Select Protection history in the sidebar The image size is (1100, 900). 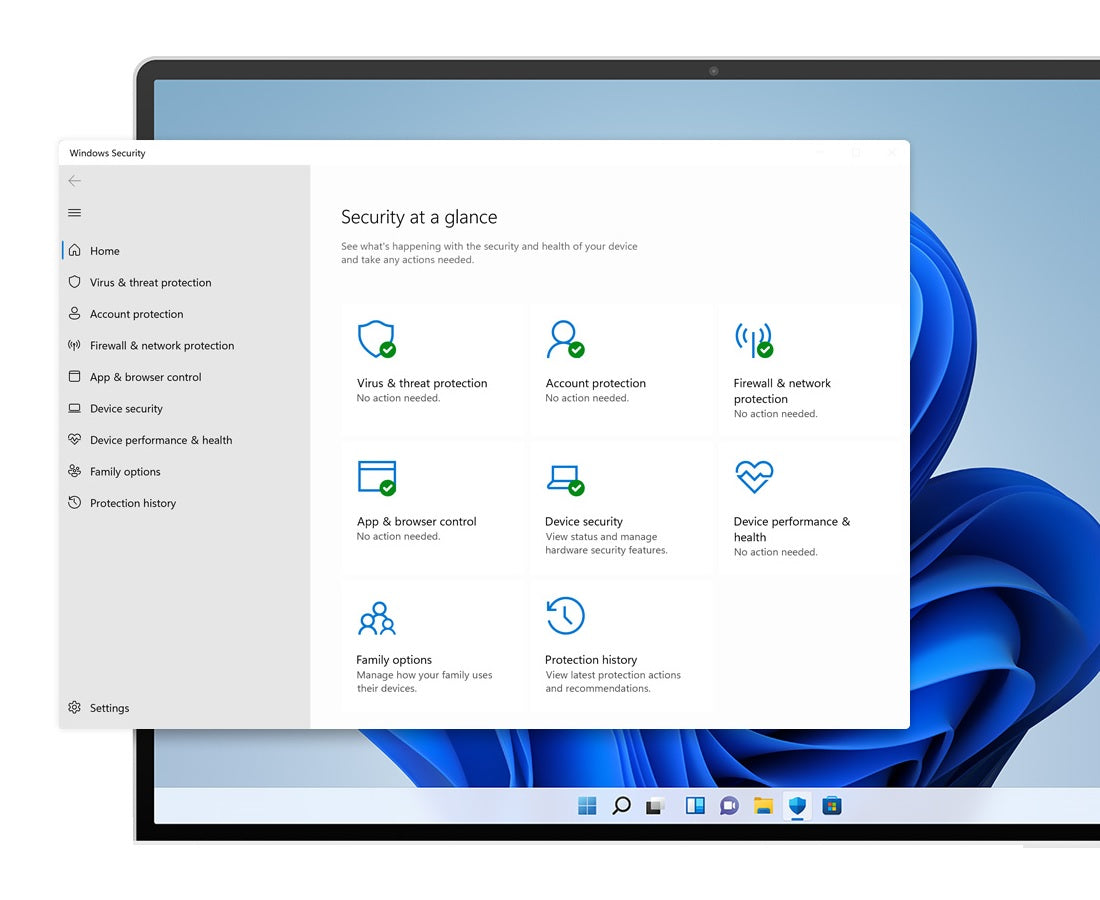pos(132,503)
